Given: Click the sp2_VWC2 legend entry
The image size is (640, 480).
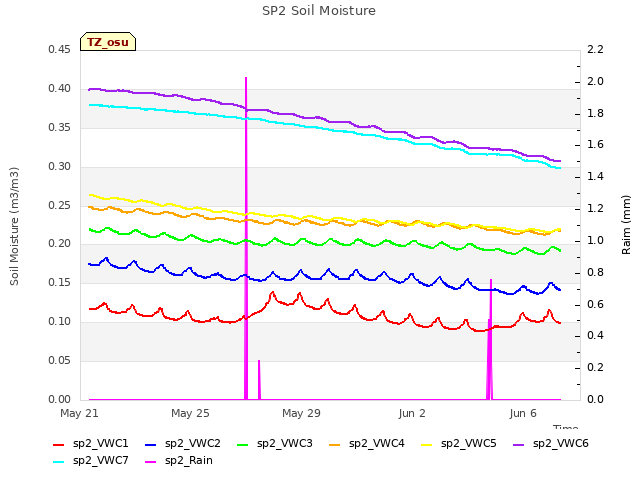Looking at the screenshot, I should coord(183,444).
